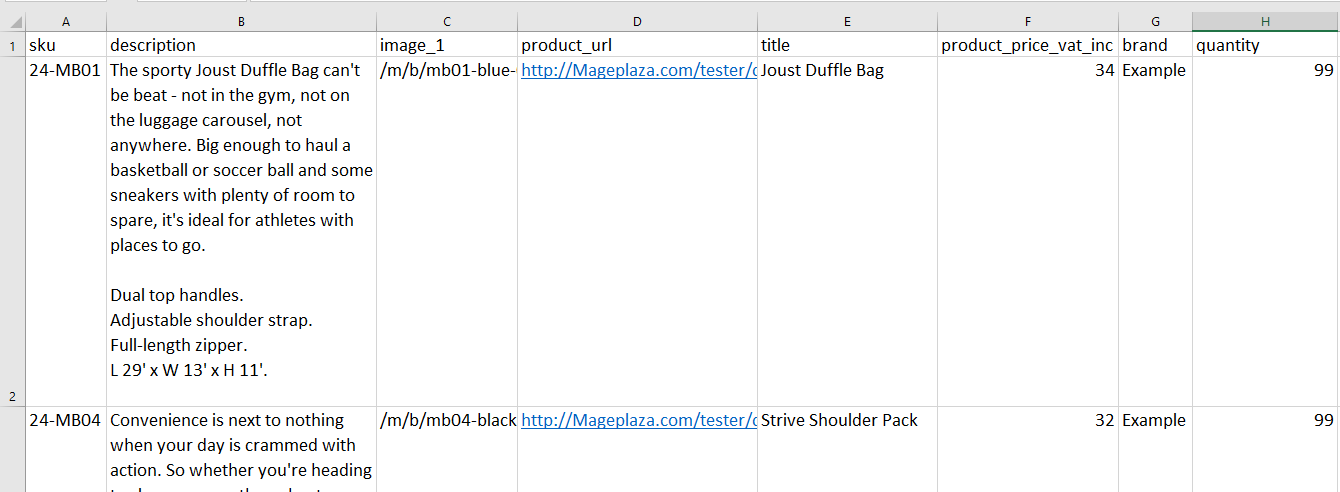
Task: Select the Joust Duffle Bag title cell
Action: click(x=848, y=232)
